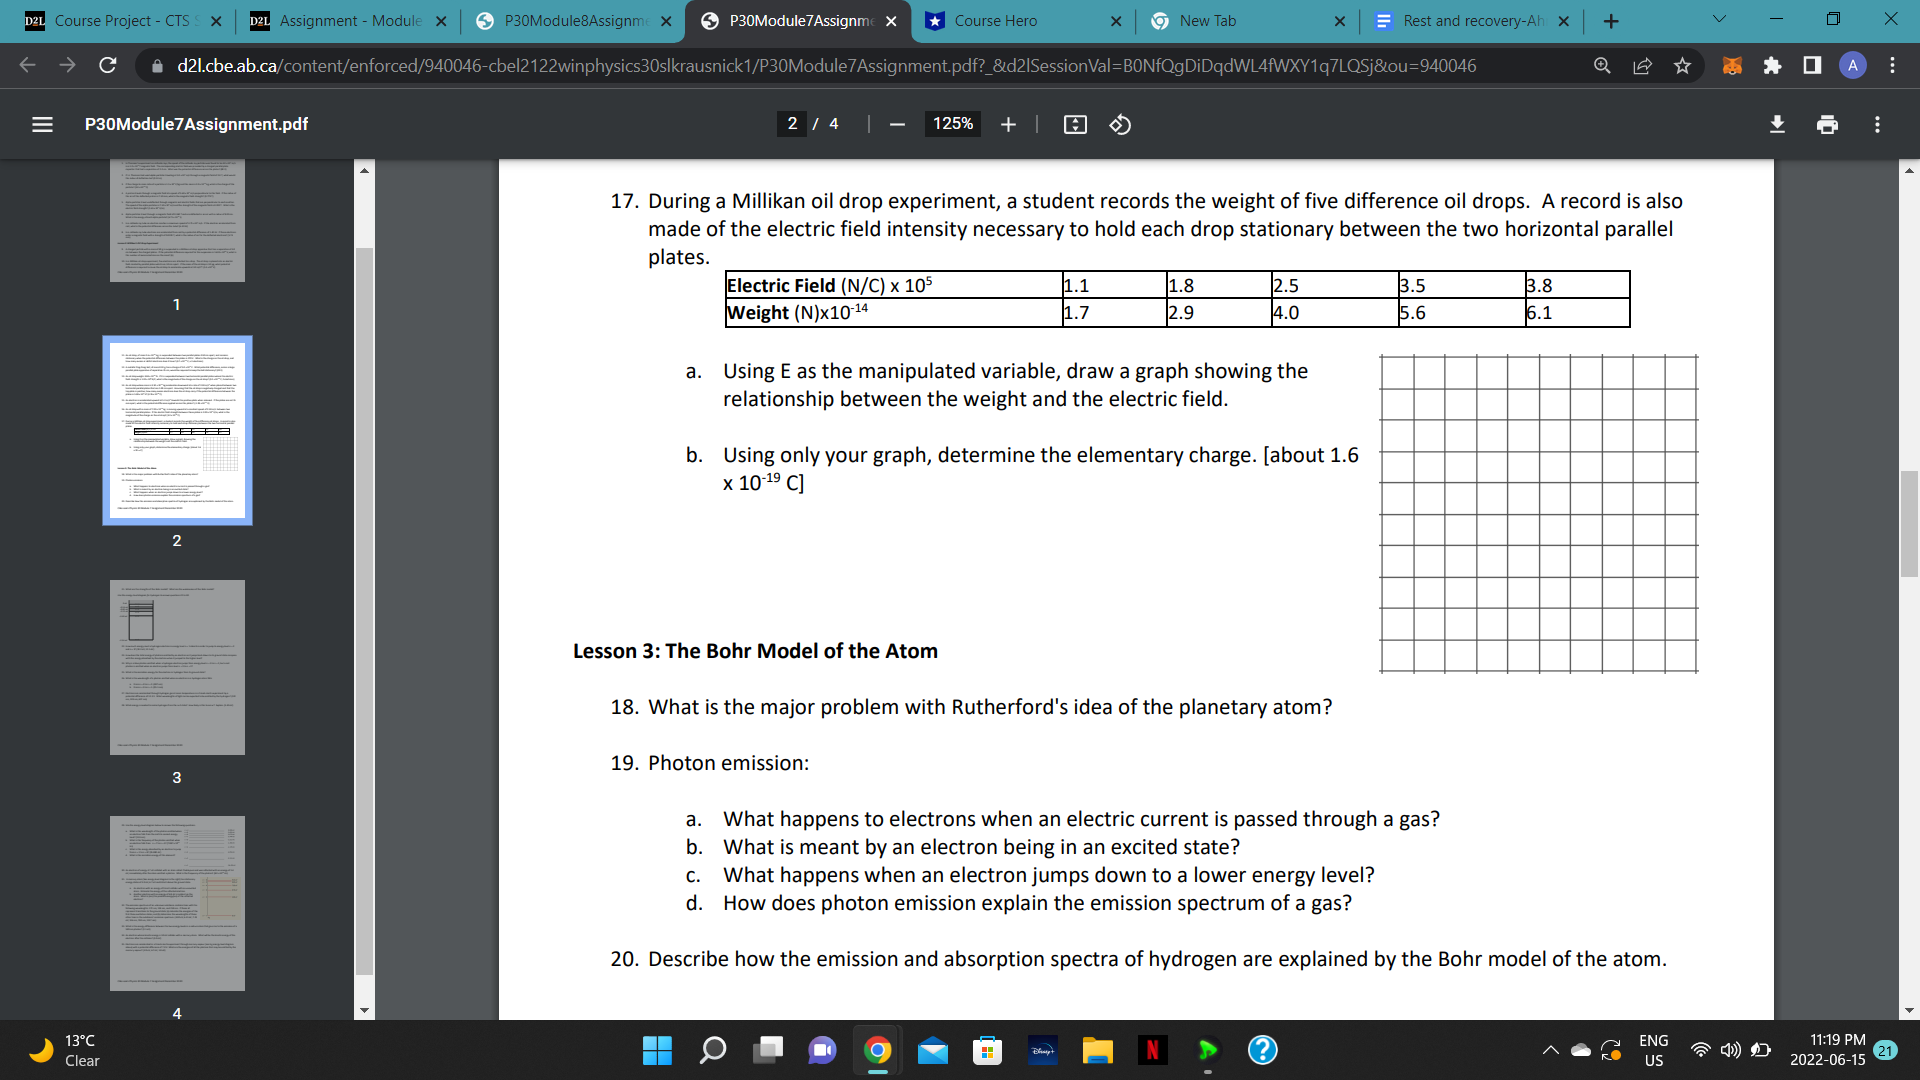Click the PDF zoom percentage field
This screenshot has height=1080, width=1920.
click(x=952, y=124)
